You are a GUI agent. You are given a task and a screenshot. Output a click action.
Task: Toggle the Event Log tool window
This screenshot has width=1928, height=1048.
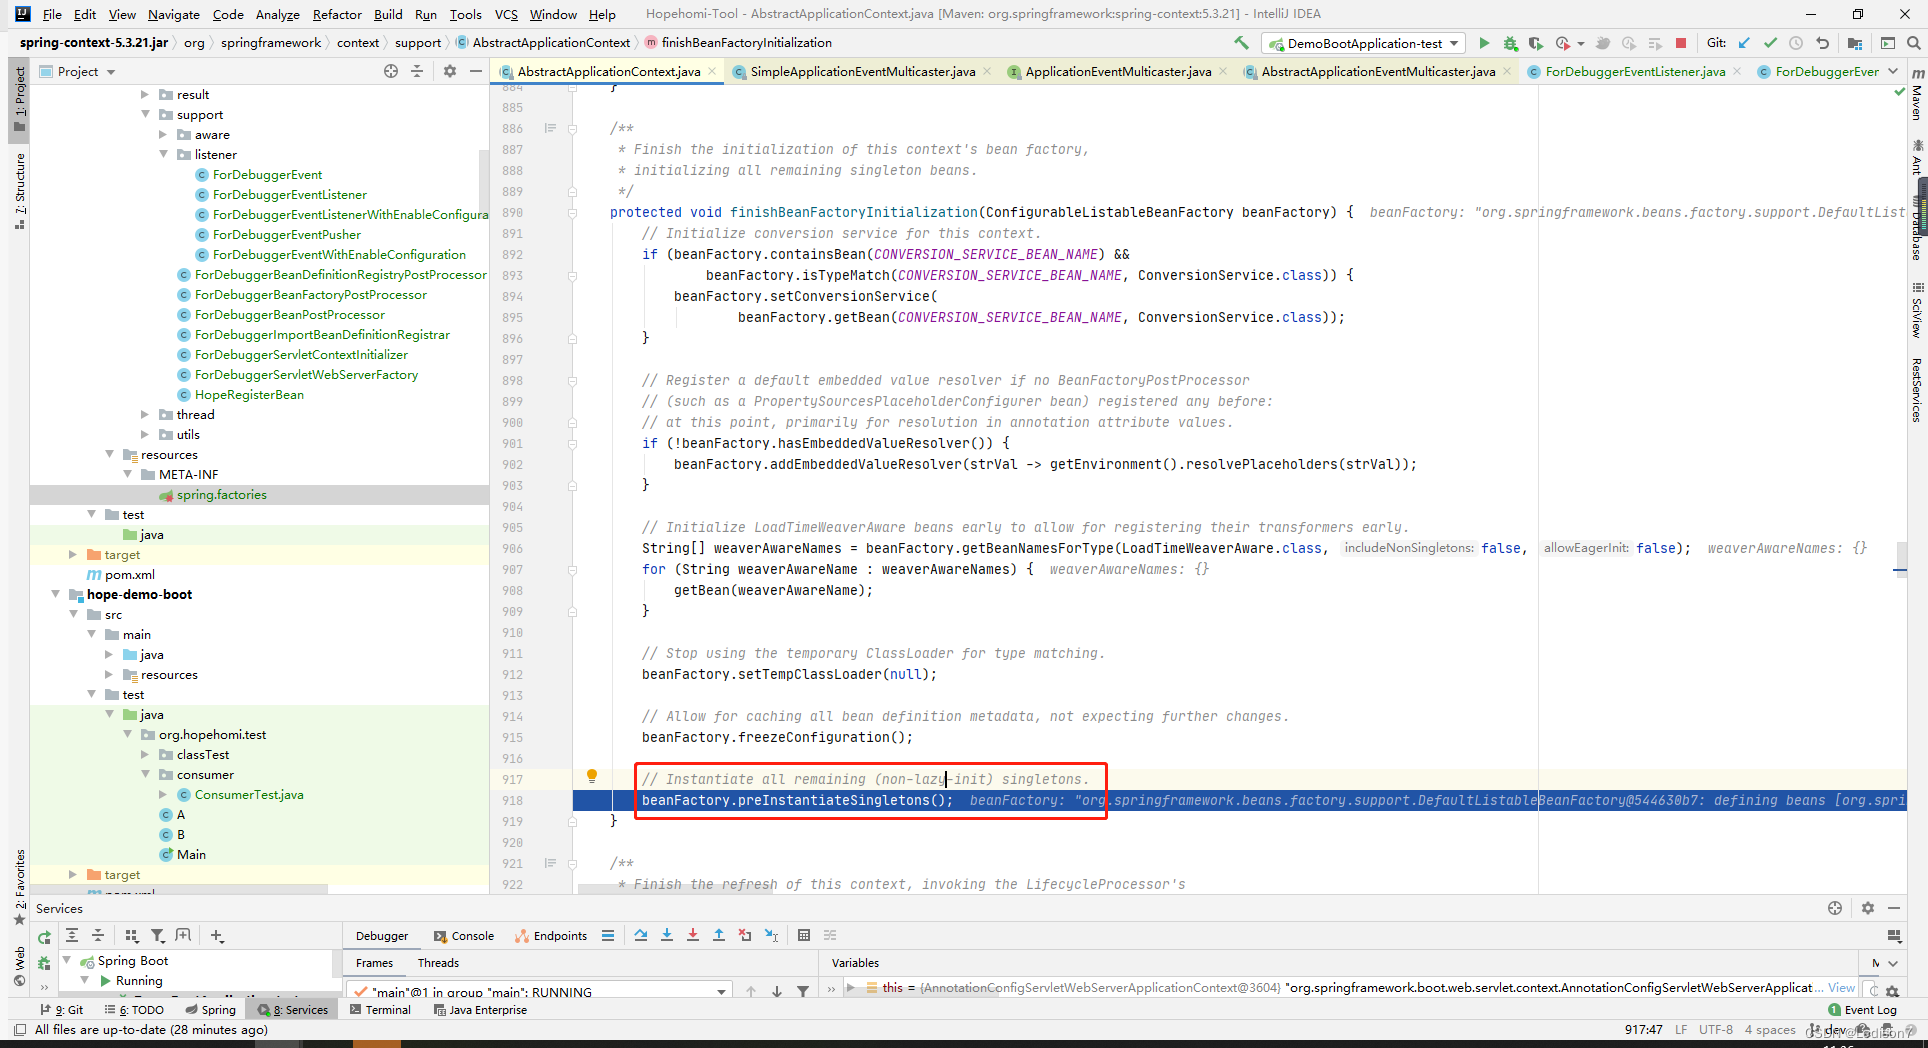[1862, 1010]
